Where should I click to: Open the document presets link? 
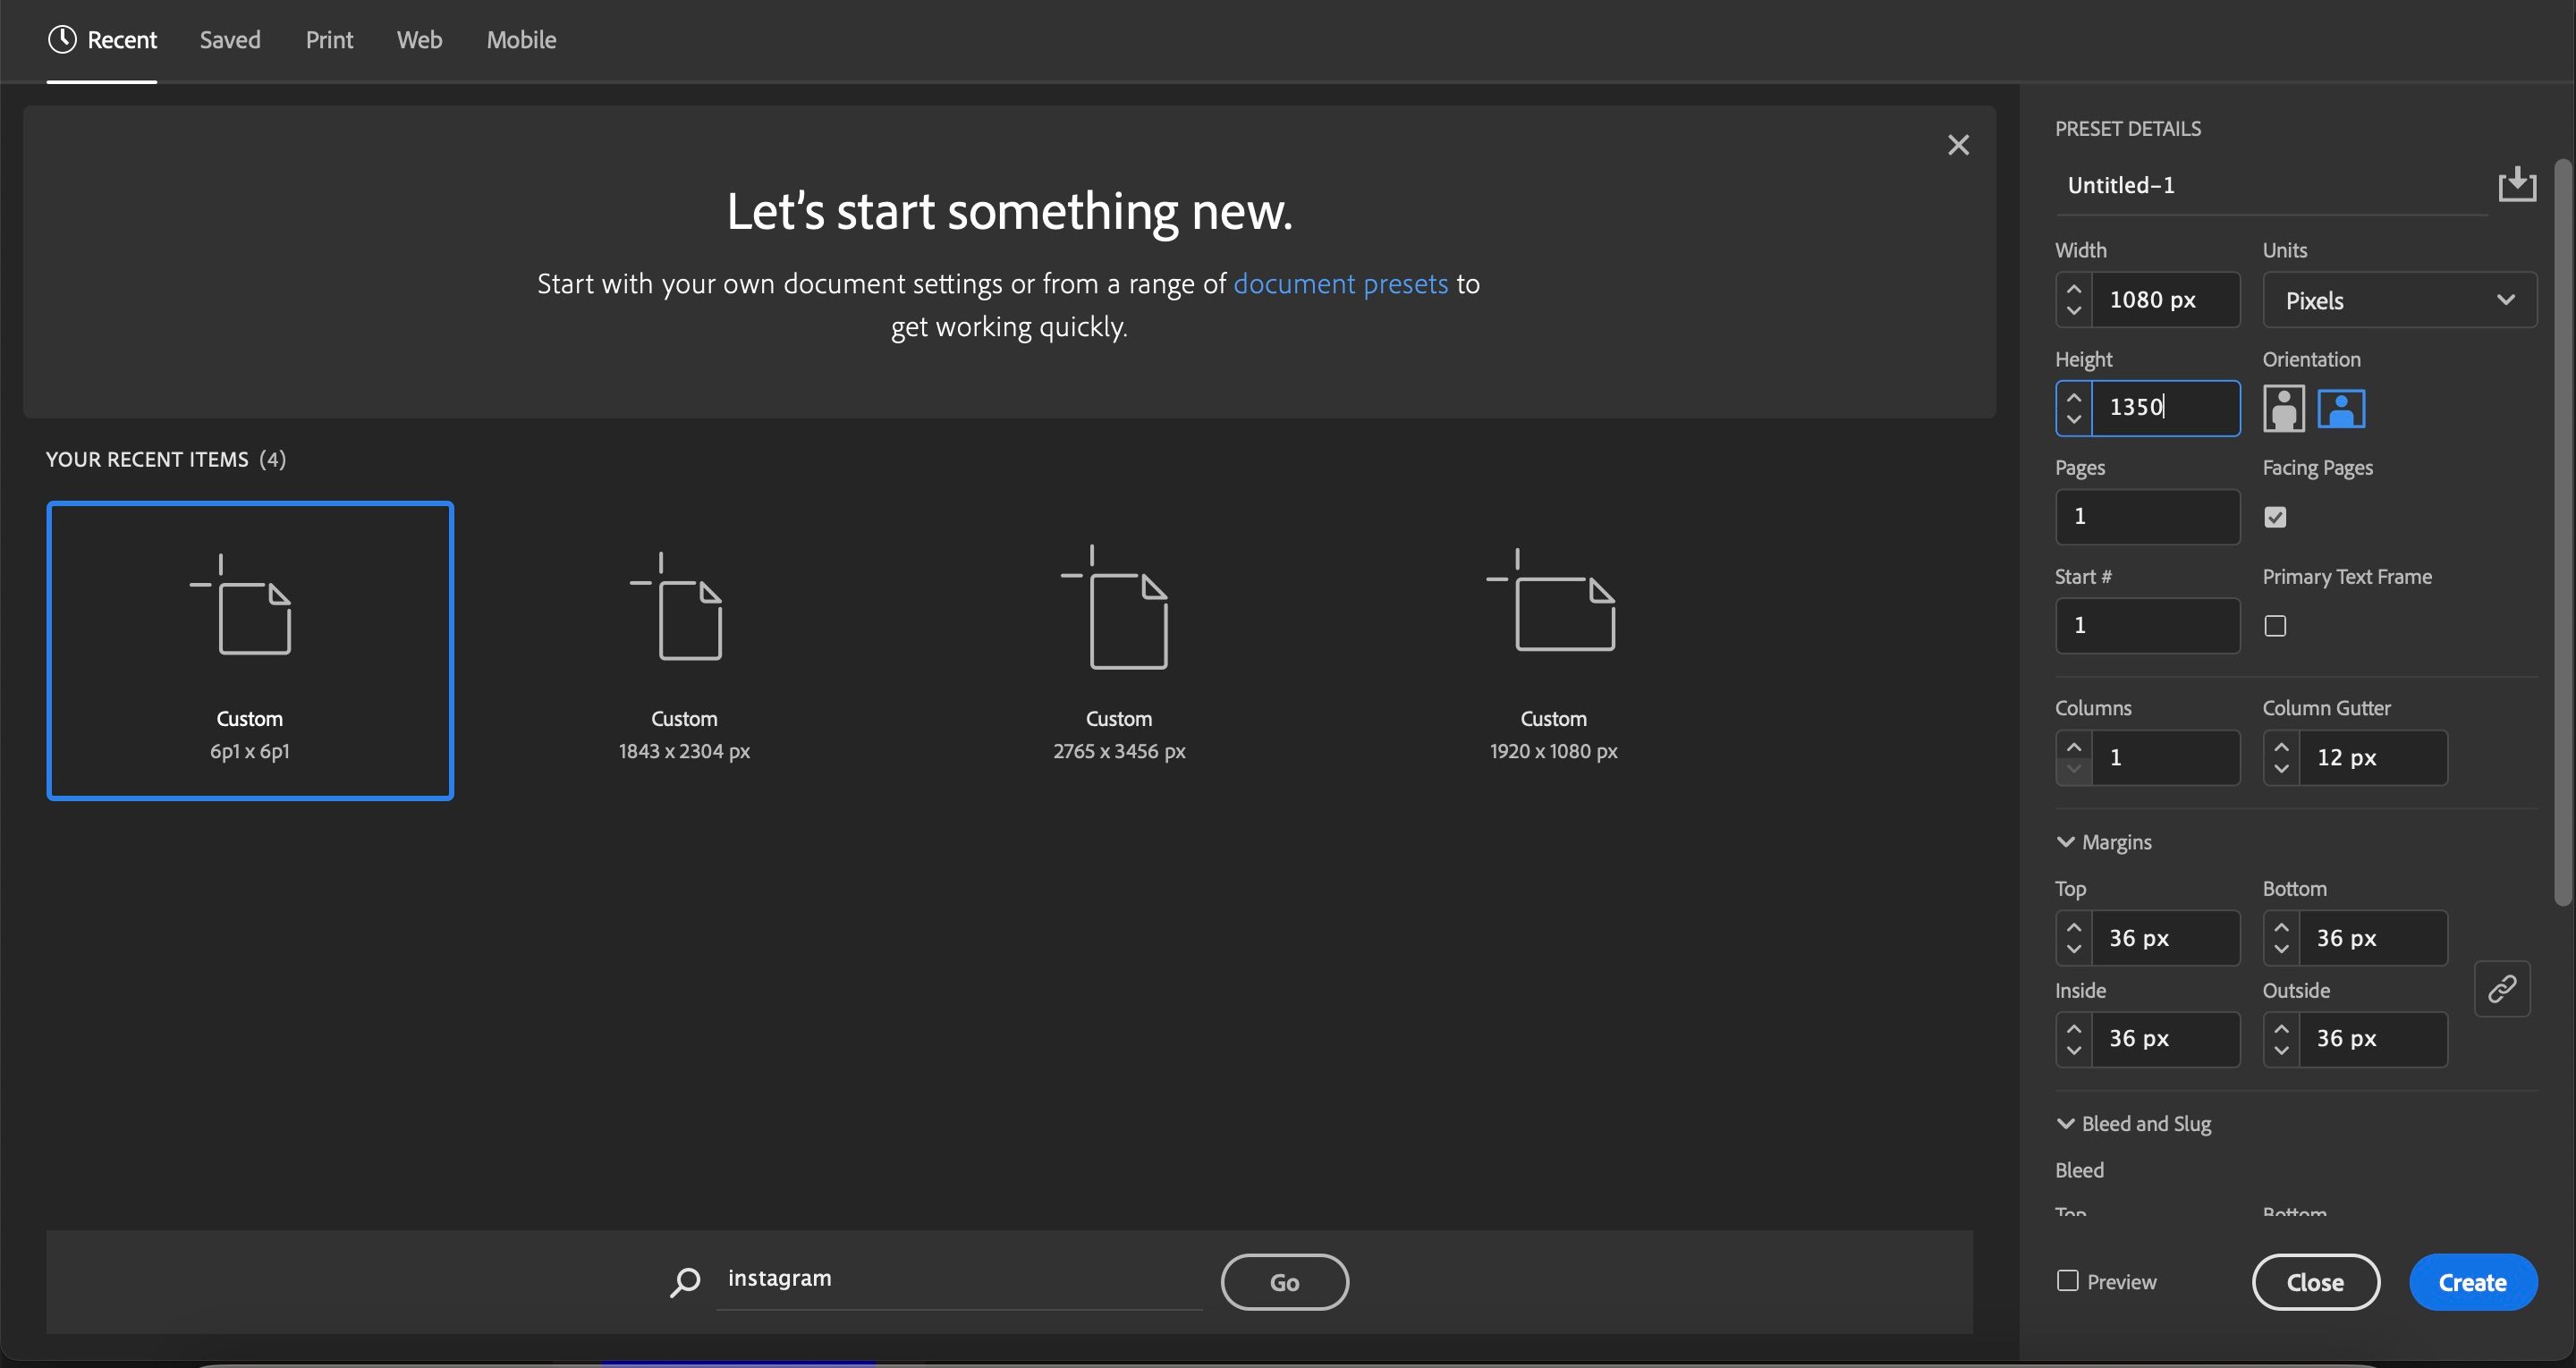coord(1340,283)
